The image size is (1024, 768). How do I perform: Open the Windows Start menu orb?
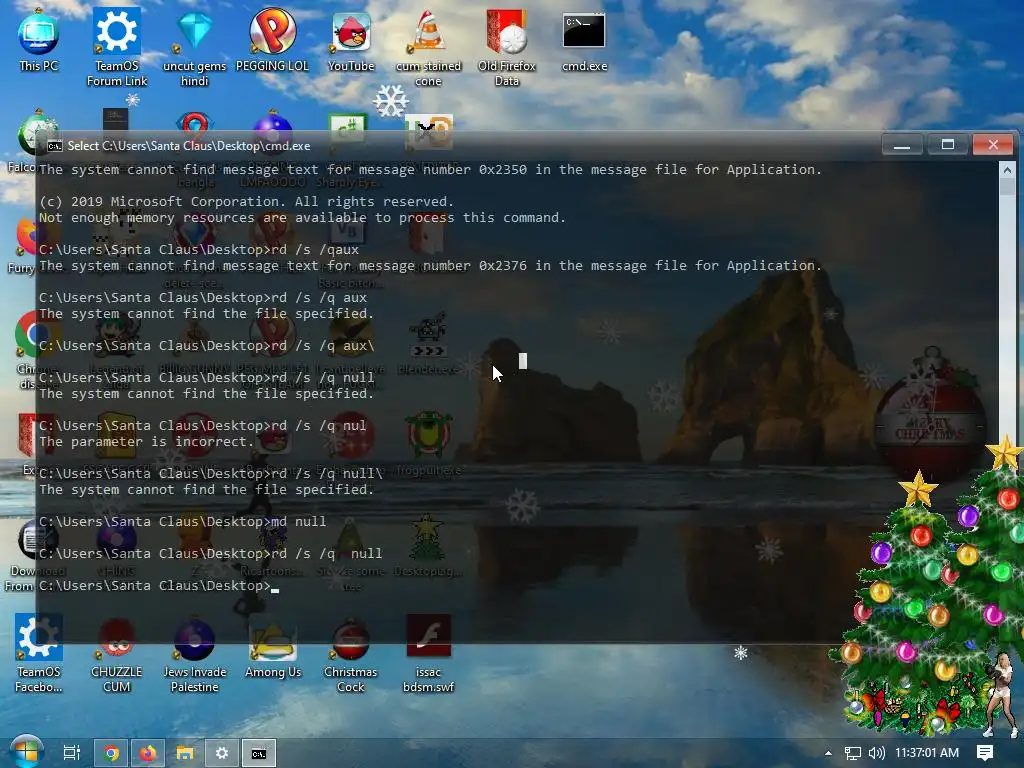[x=26, y=752]
